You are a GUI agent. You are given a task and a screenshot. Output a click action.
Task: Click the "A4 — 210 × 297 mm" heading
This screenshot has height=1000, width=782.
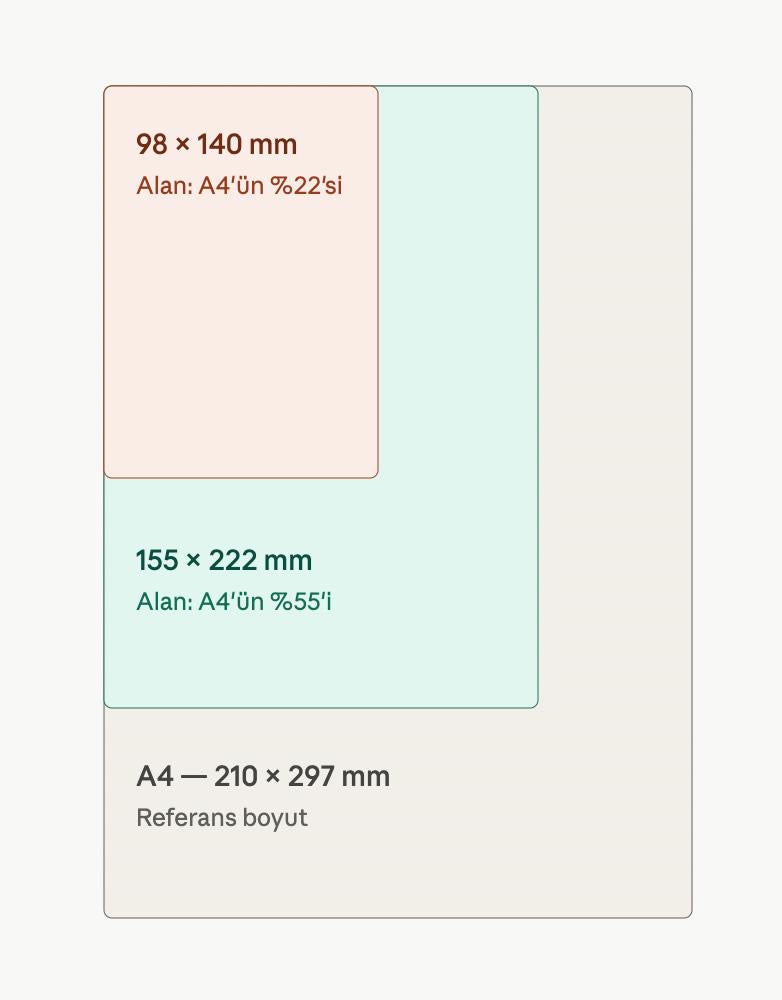point(263,776)
